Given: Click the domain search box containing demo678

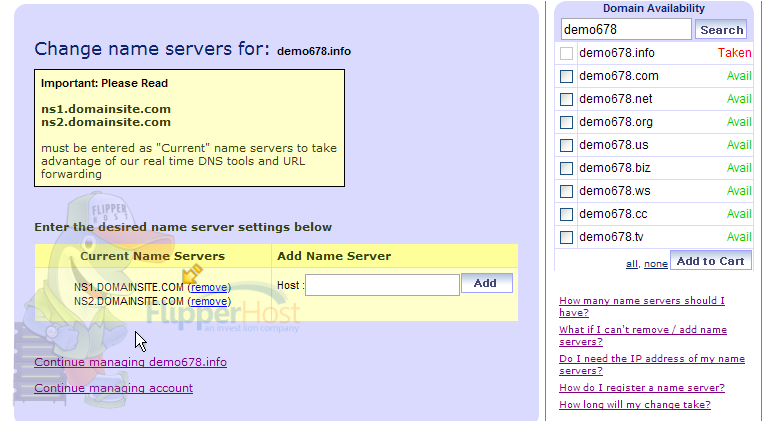Looking at the screenshot, I should [x=626, y=29].
